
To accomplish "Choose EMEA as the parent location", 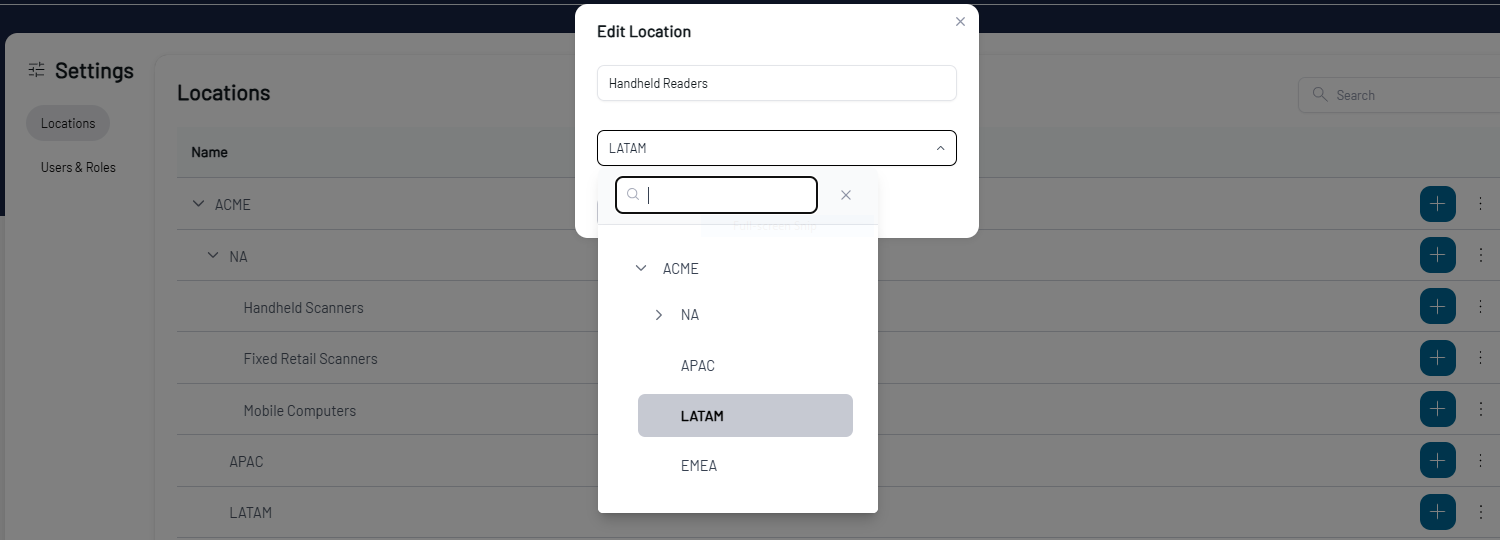I will [699, 466].
